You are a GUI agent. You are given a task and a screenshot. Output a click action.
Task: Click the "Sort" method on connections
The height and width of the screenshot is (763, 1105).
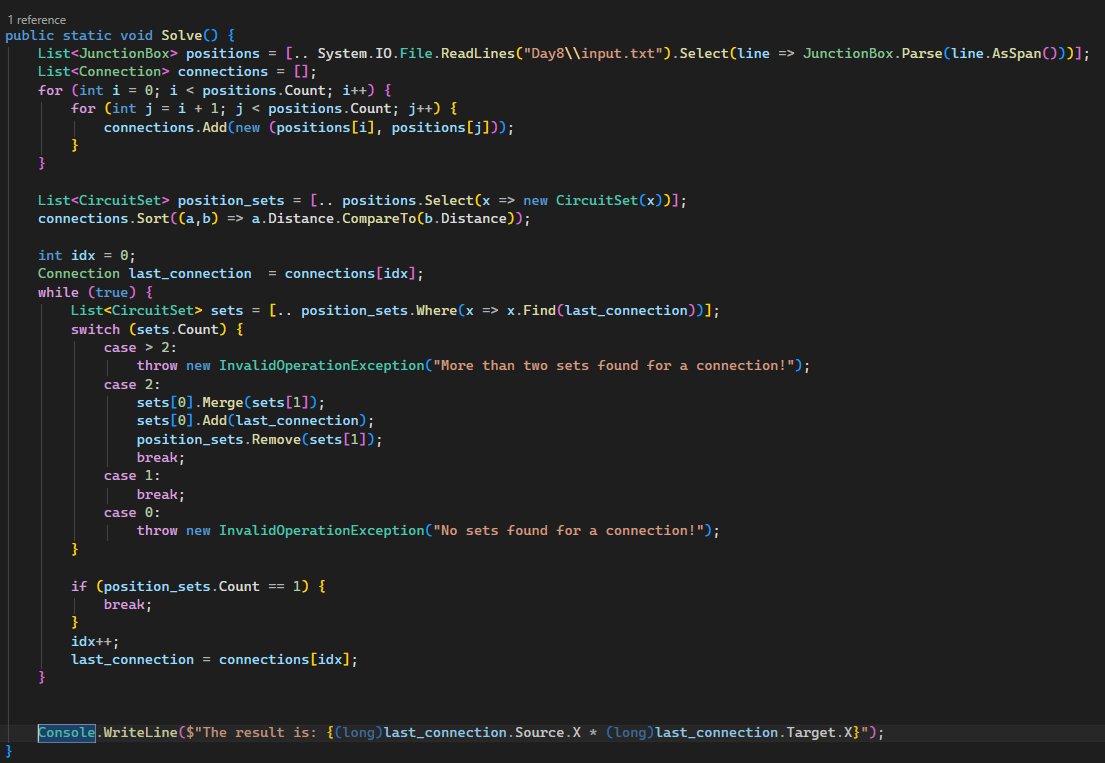153,218
